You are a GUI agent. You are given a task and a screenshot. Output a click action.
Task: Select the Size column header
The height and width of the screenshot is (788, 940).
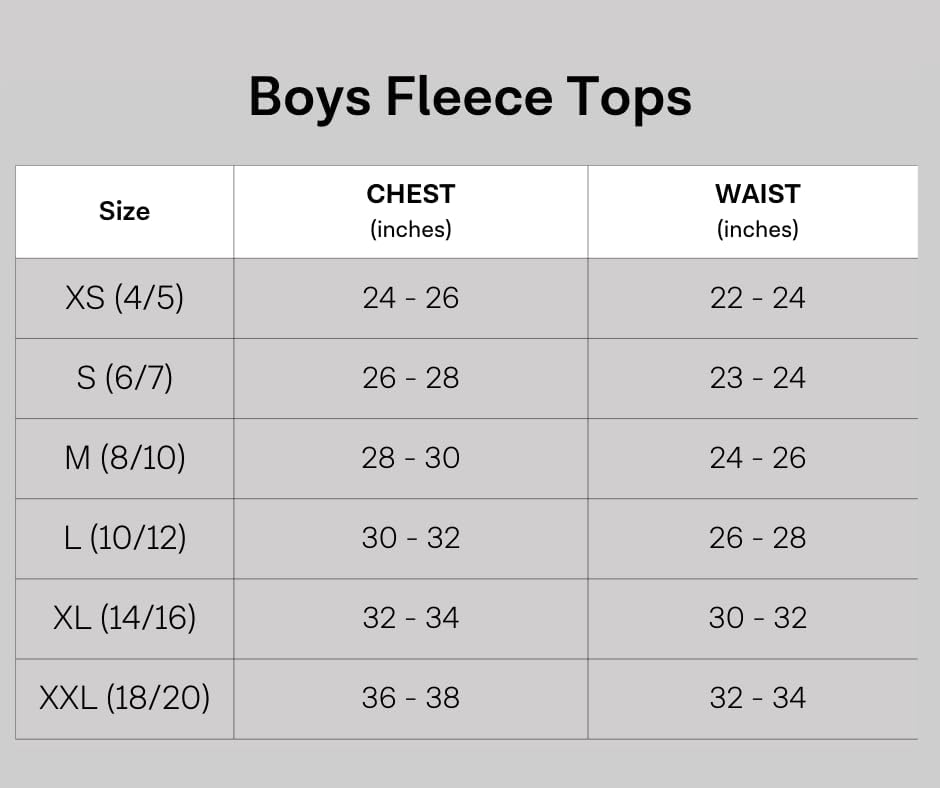pyautogui.click(x=124, y=211)
